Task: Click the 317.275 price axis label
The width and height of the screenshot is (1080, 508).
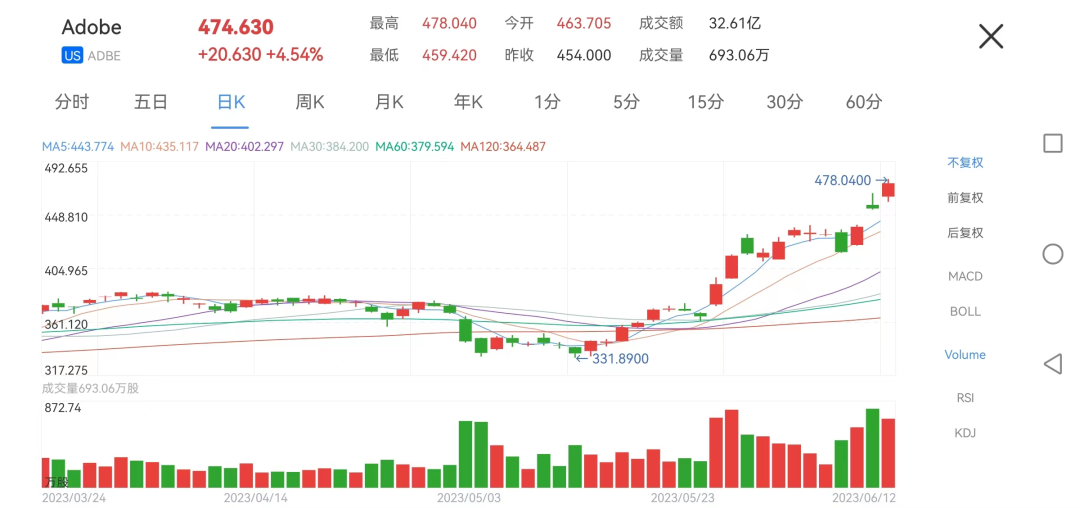Action: click(x=65, y=370)
